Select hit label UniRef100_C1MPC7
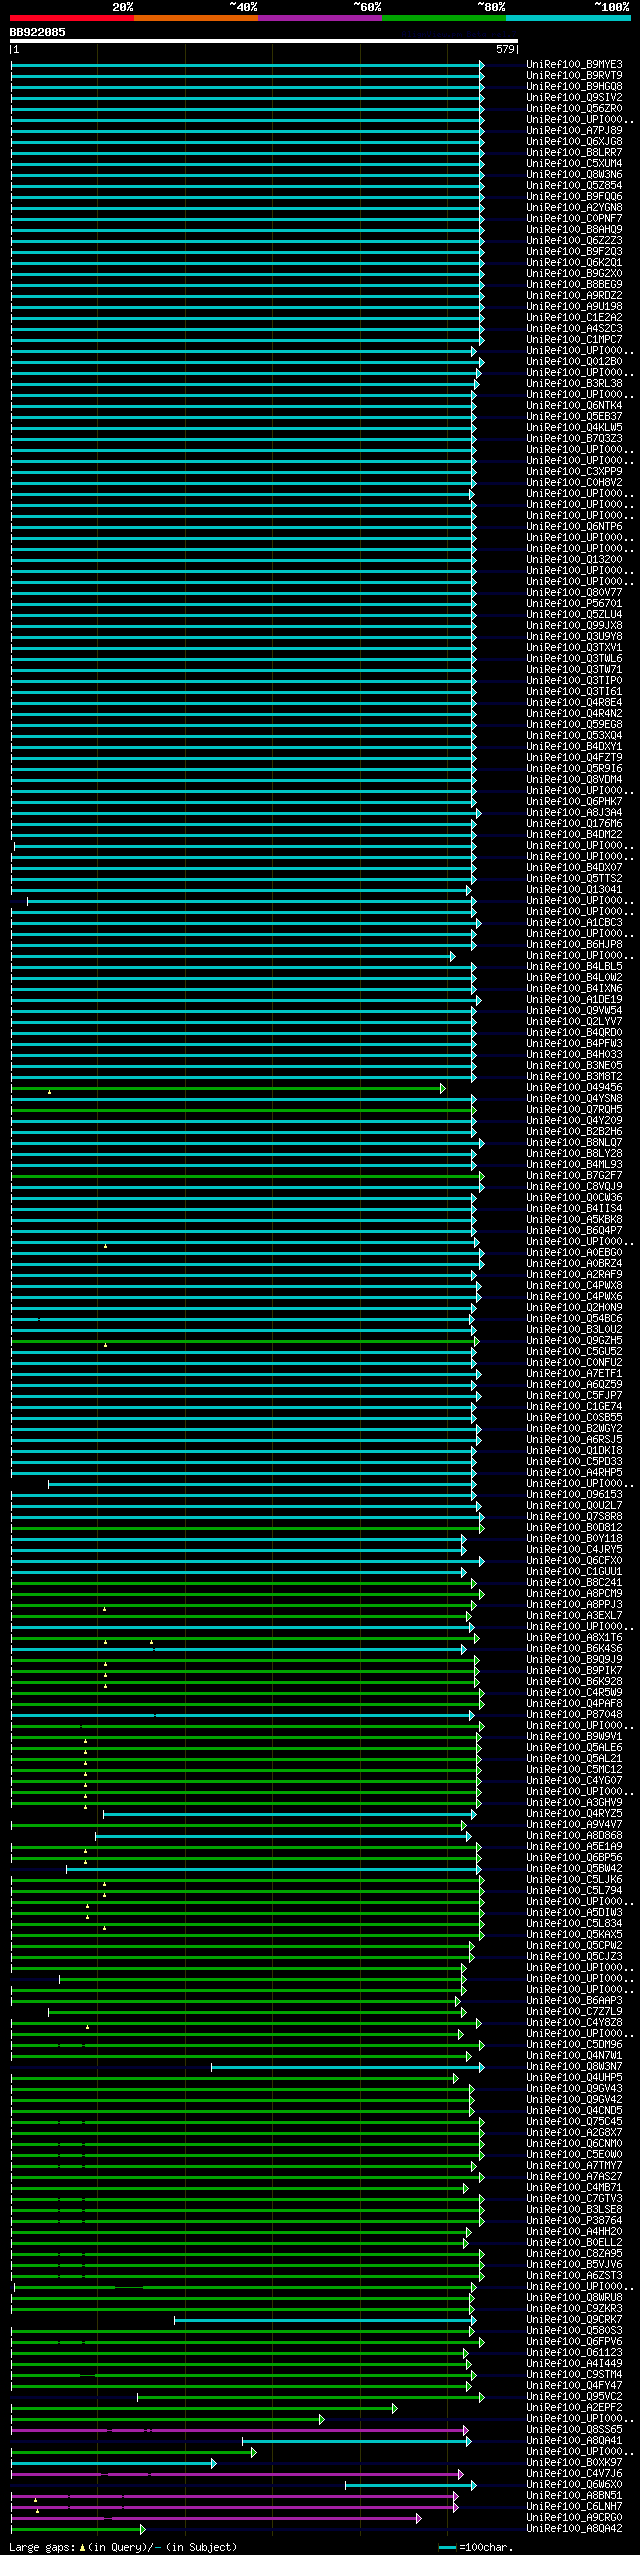The height and width of the screenshot is (2555, 640). [574, 340]
